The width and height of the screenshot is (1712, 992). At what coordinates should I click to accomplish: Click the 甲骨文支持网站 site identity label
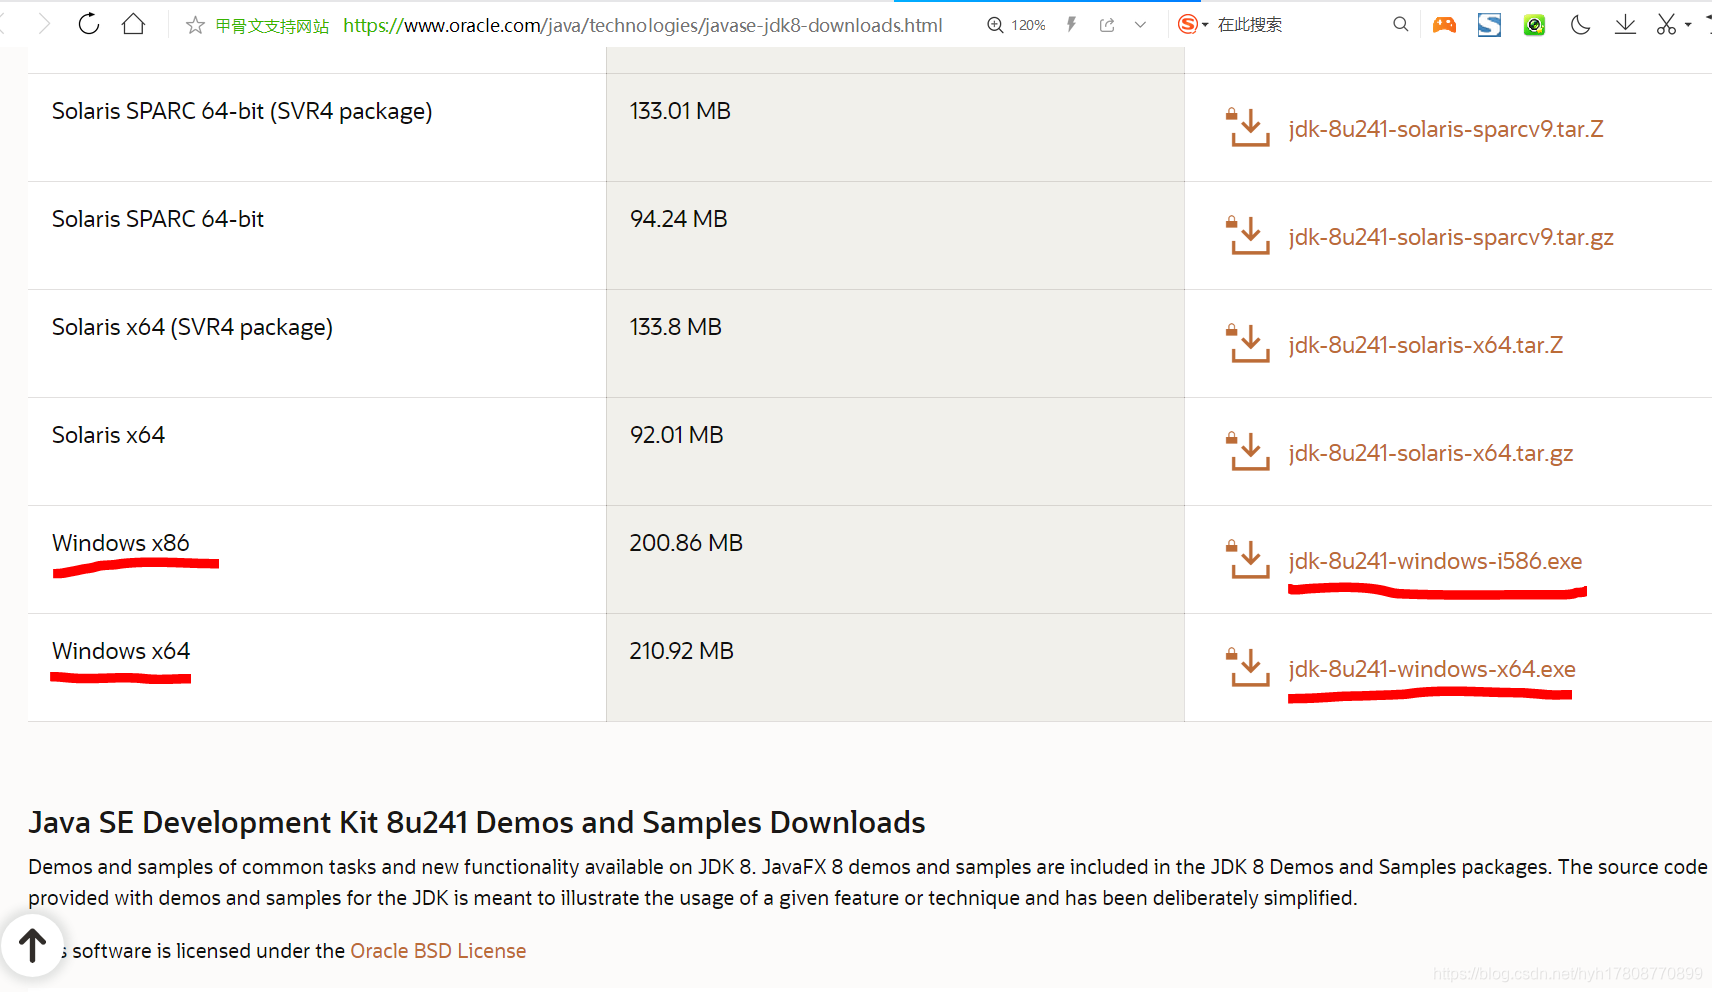[272, 26]
